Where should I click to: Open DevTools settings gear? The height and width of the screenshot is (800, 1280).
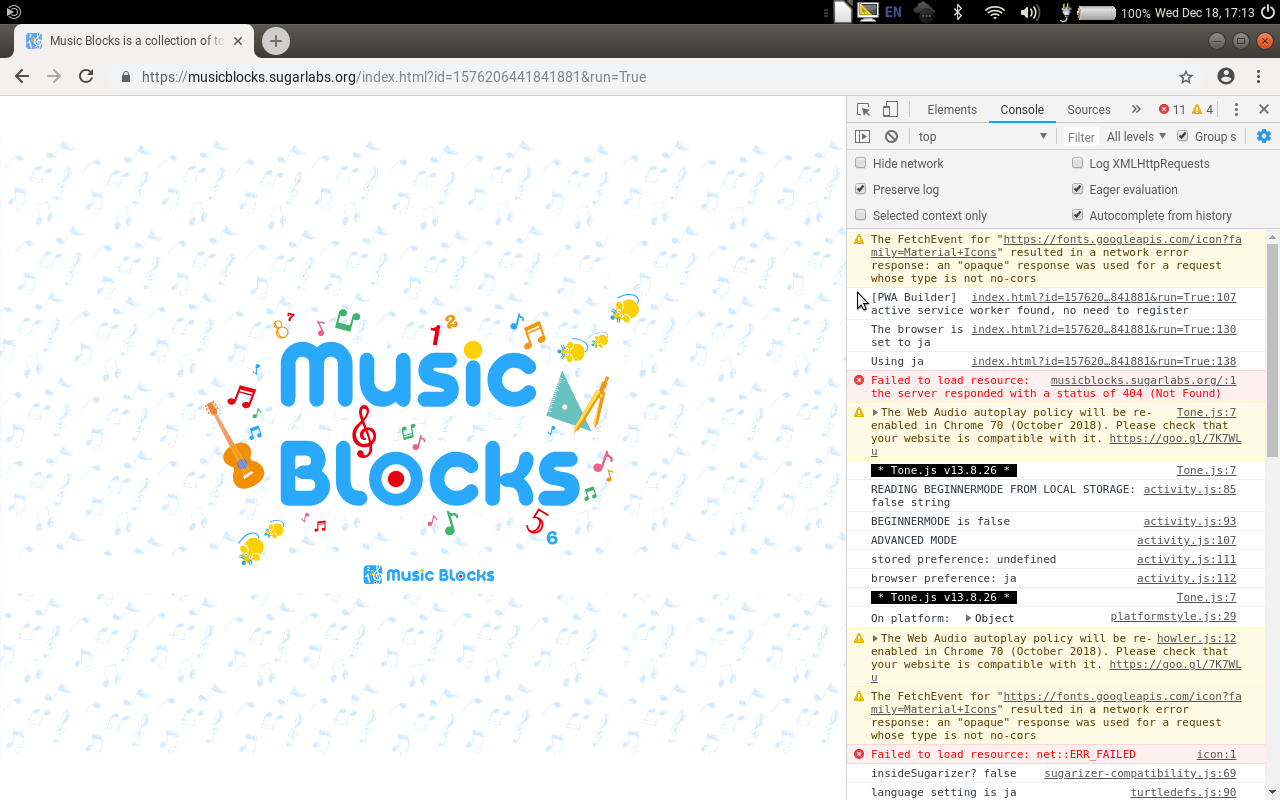coord(1263,136)
